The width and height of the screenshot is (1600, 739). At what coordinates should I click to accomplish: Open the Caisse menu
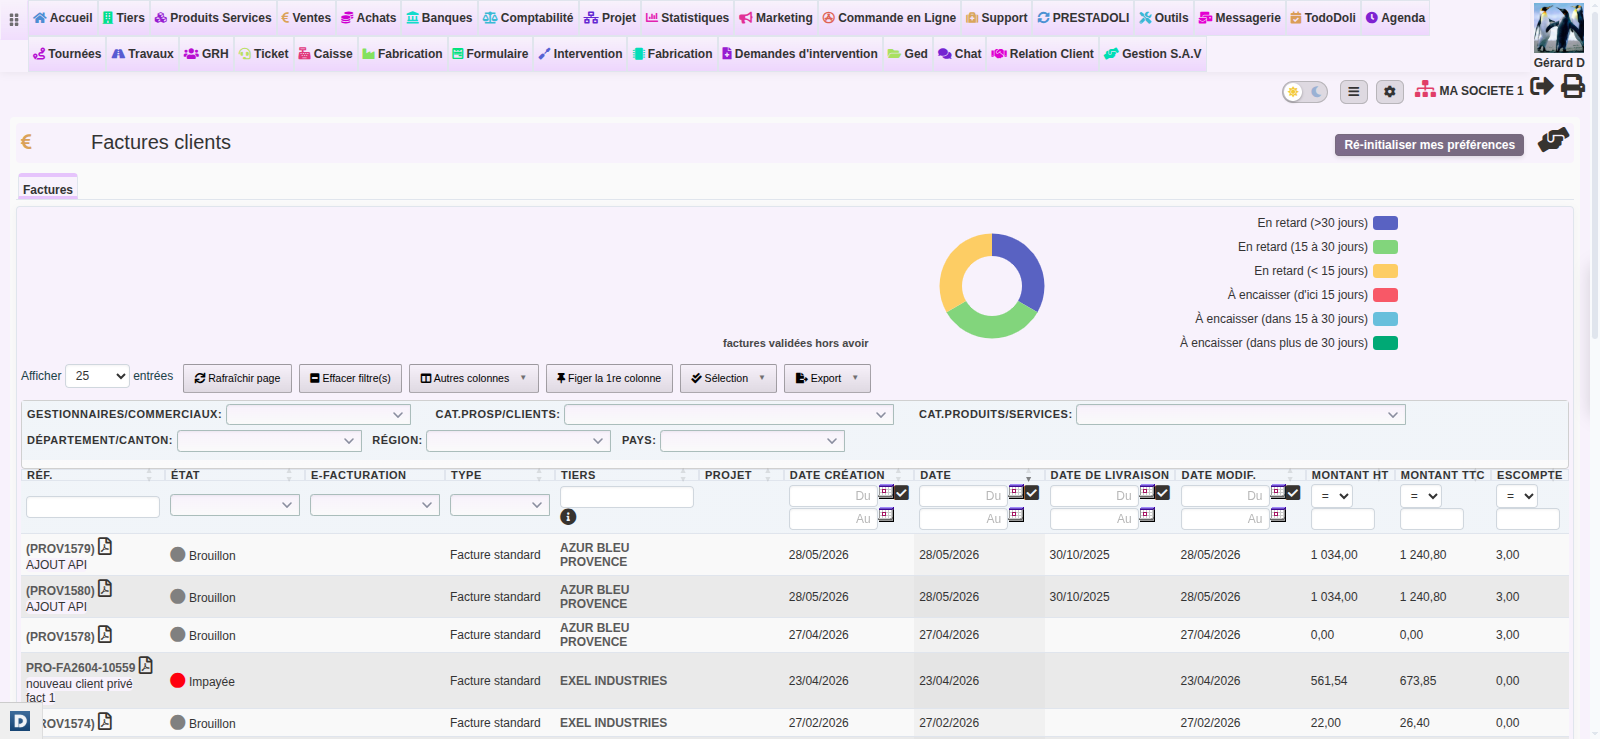coord(325,54)
